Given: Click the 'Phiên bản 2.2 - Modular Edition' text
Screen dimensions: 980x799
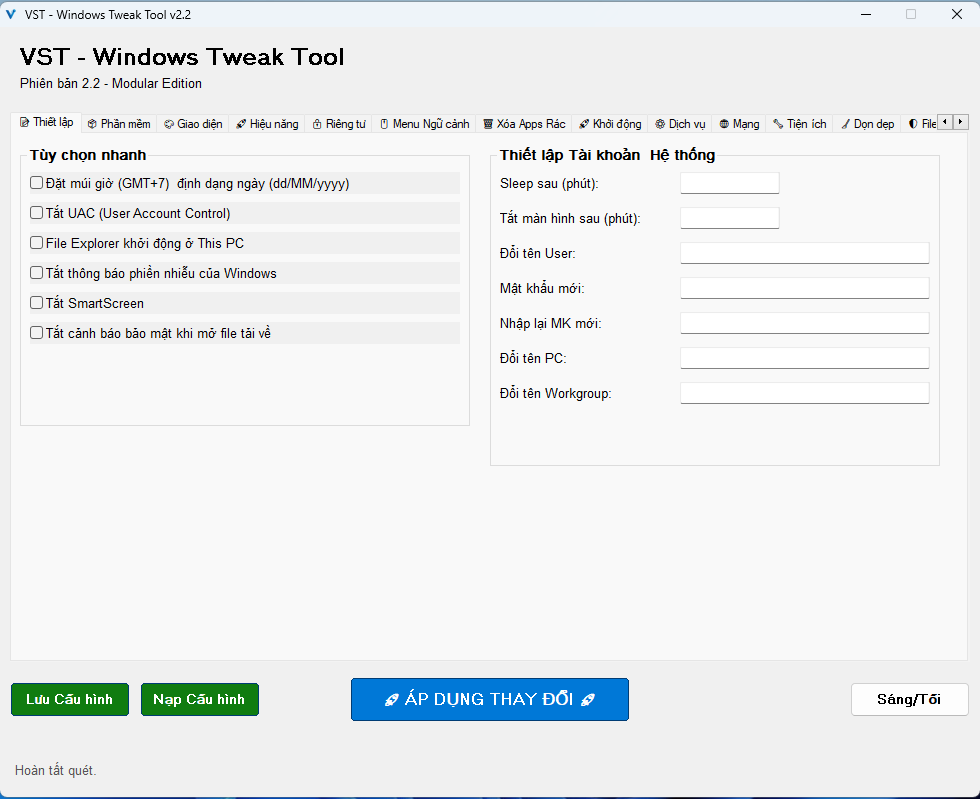Looking at the screenshot, I should [111, 83].
